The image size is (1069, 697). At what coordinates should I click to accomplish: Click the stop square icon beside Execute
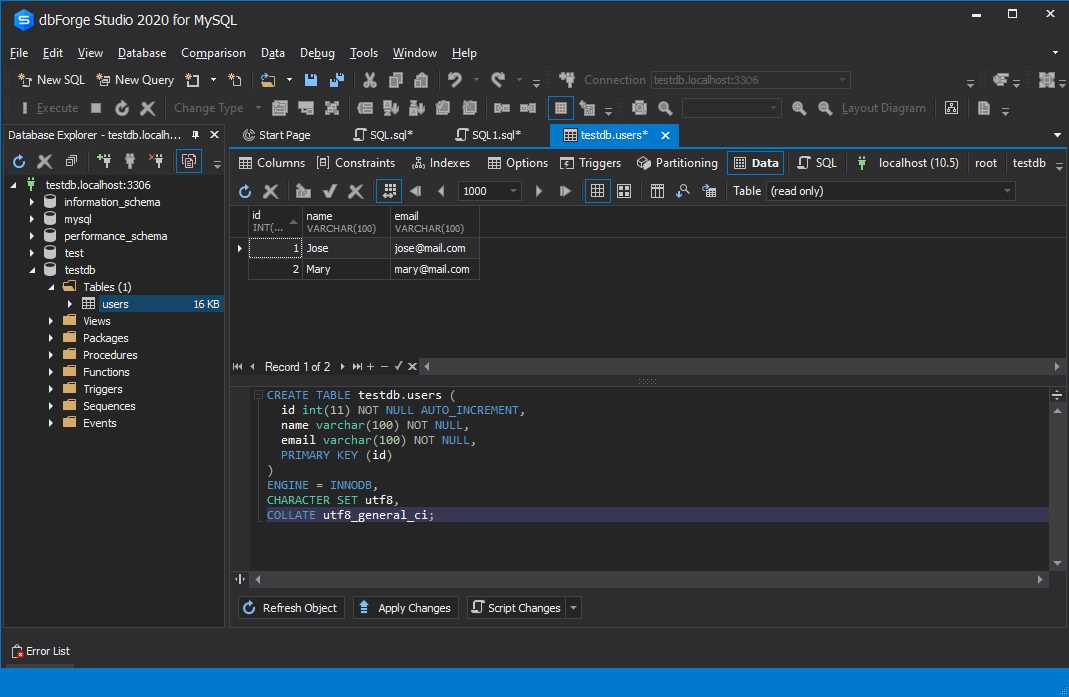click(x=96, y=108)
